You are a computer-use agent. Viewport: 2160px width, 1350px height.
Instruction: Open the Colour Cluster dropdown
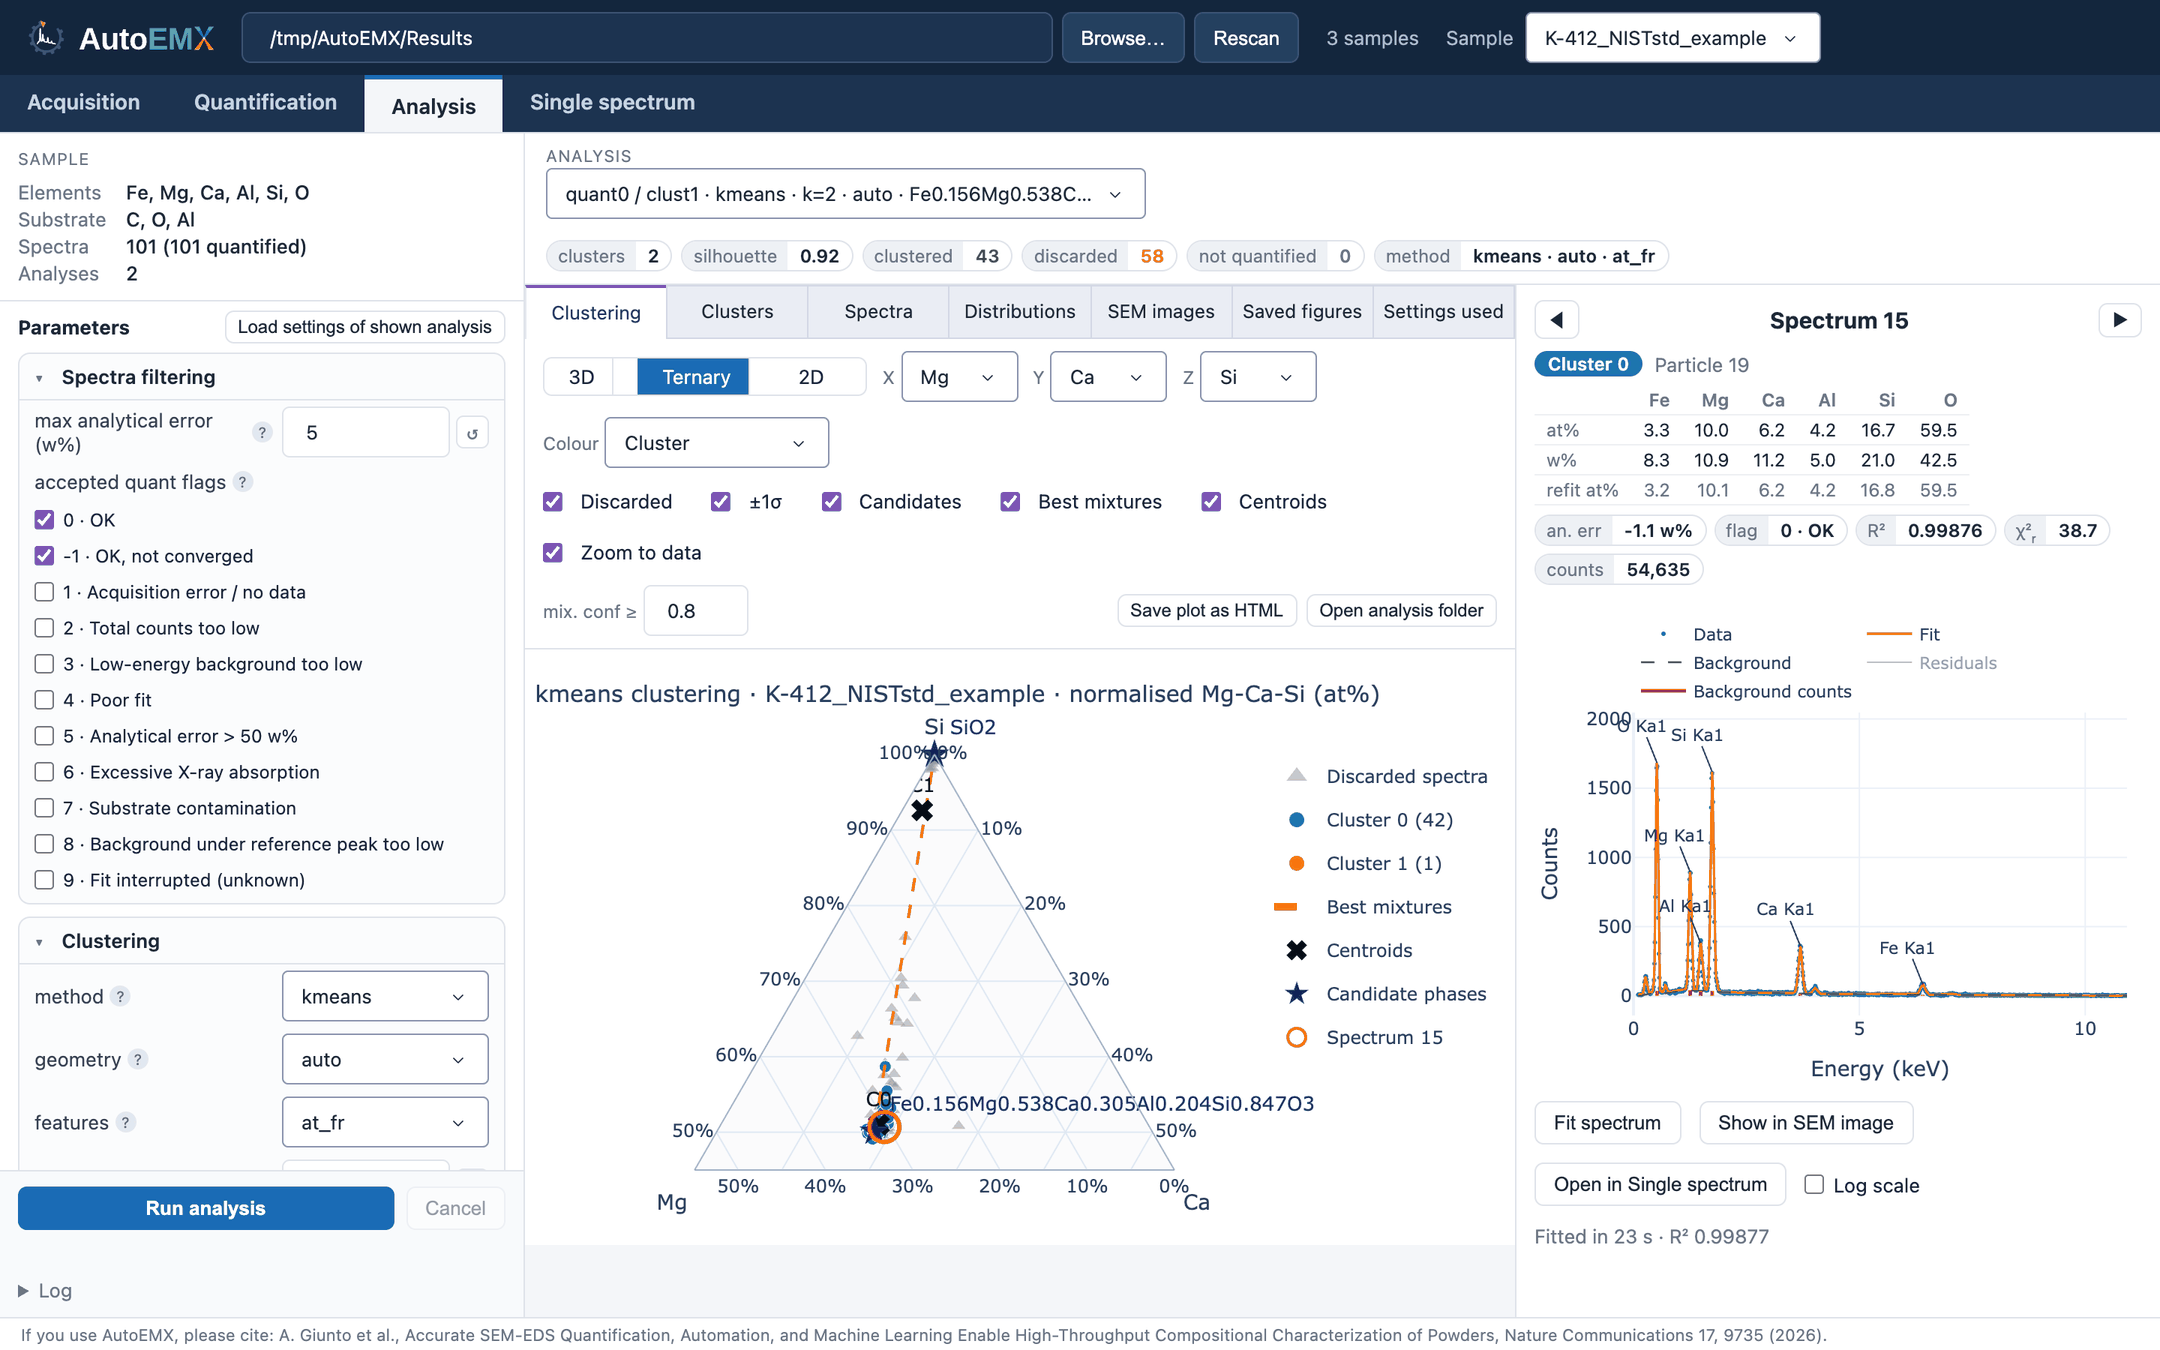click(716, 443)
